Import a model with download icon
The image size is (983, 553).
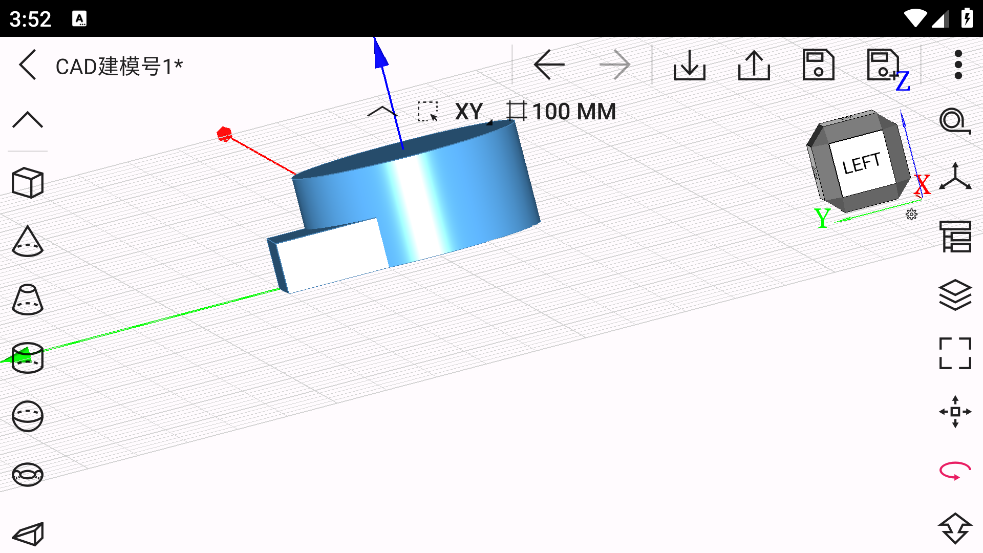(690, 65)
